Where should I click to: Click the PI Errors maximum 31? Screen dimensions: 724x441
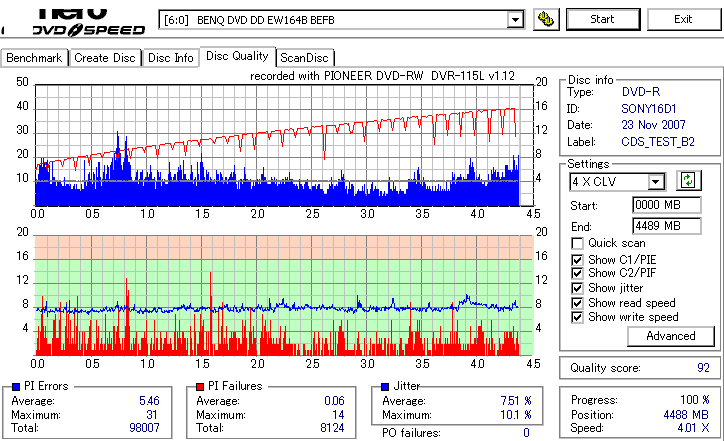click(152, 415)
